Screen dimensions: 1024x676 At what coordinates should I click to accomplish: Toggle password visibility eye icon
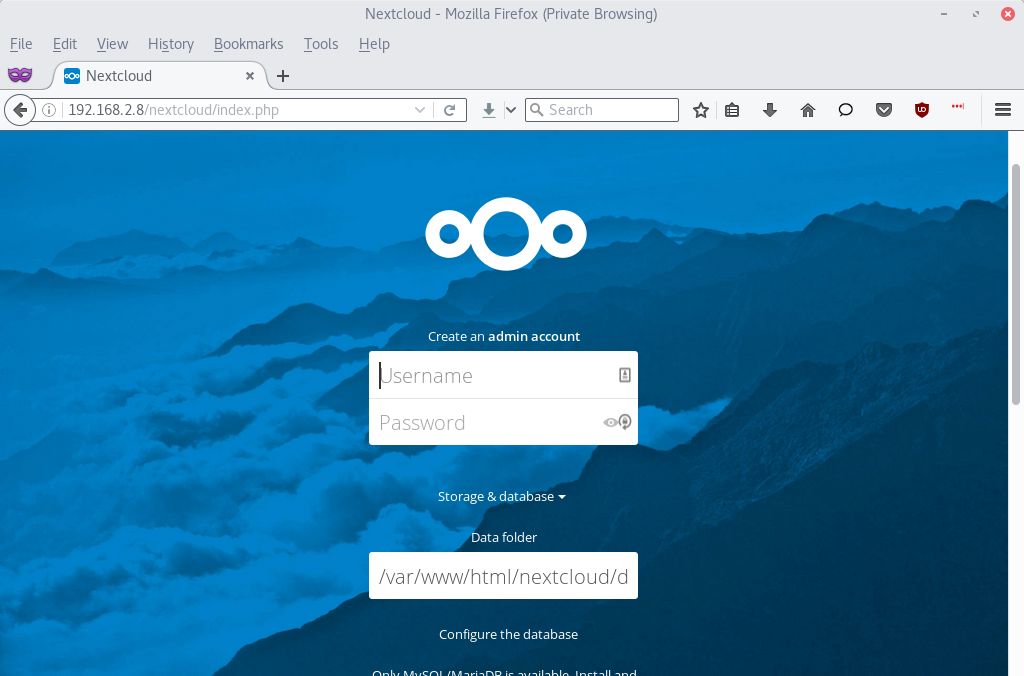point(610,423)
